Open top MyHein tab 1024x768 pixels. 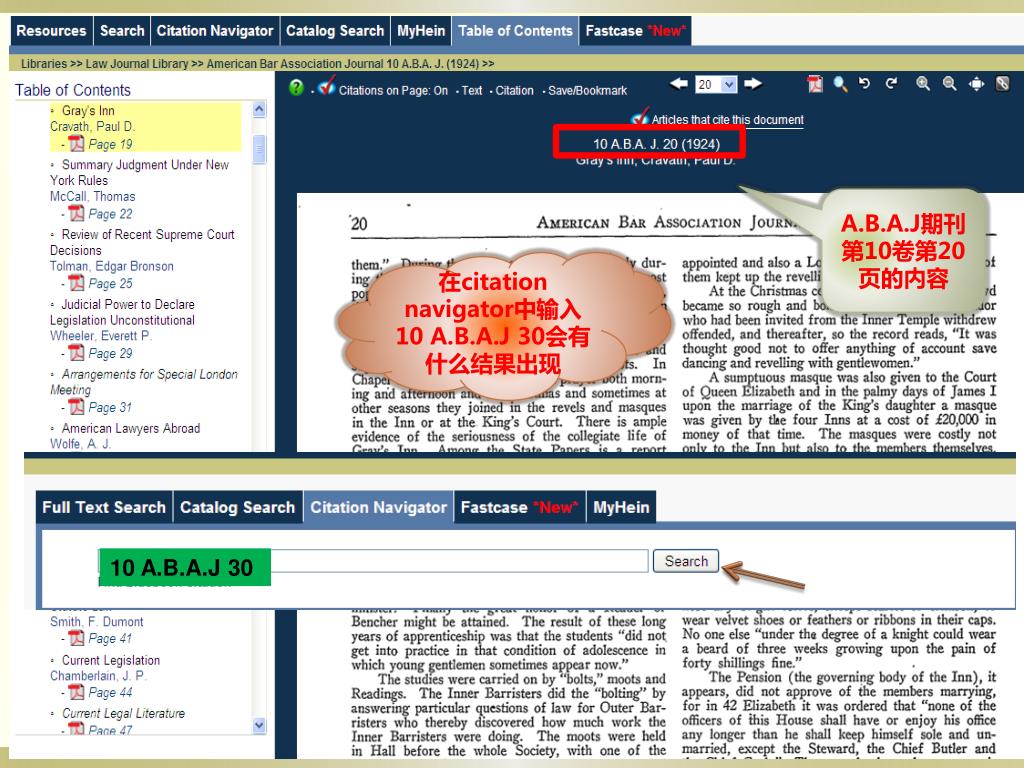point(421,31)
